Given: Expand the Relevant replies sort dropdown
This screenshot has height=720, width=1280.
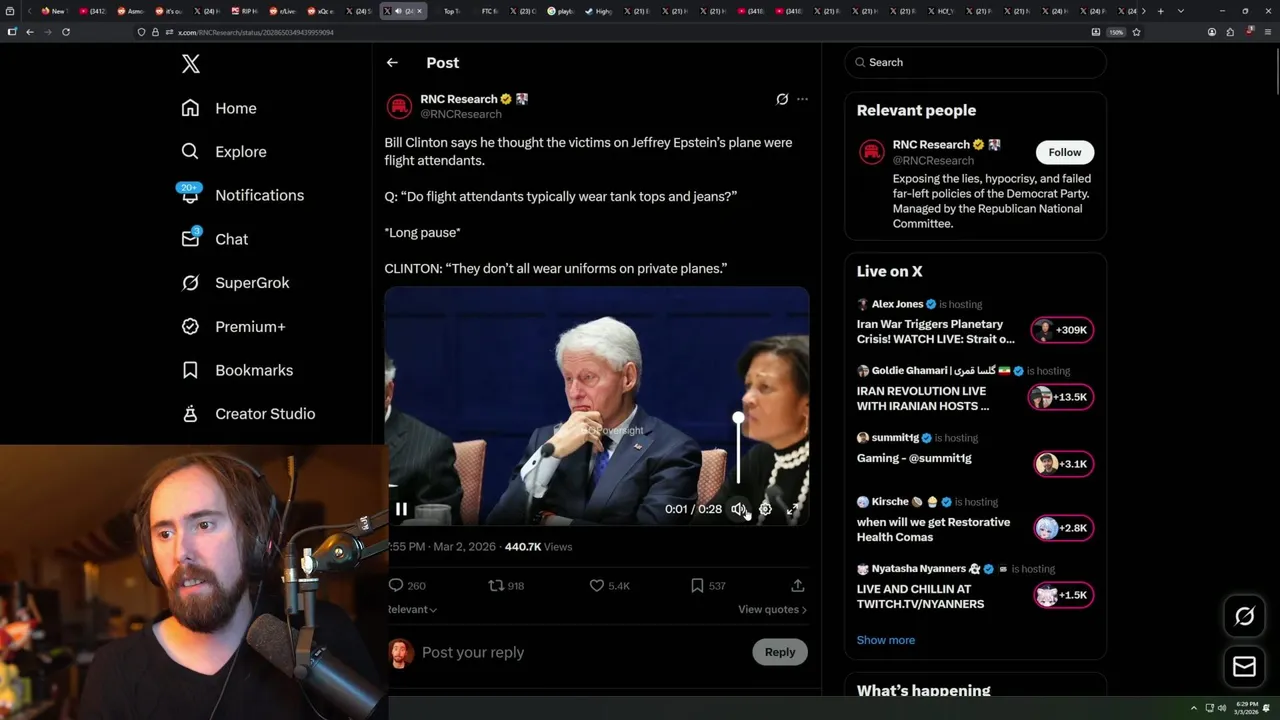Looking at the screenshot, I should tap(412, 609).
